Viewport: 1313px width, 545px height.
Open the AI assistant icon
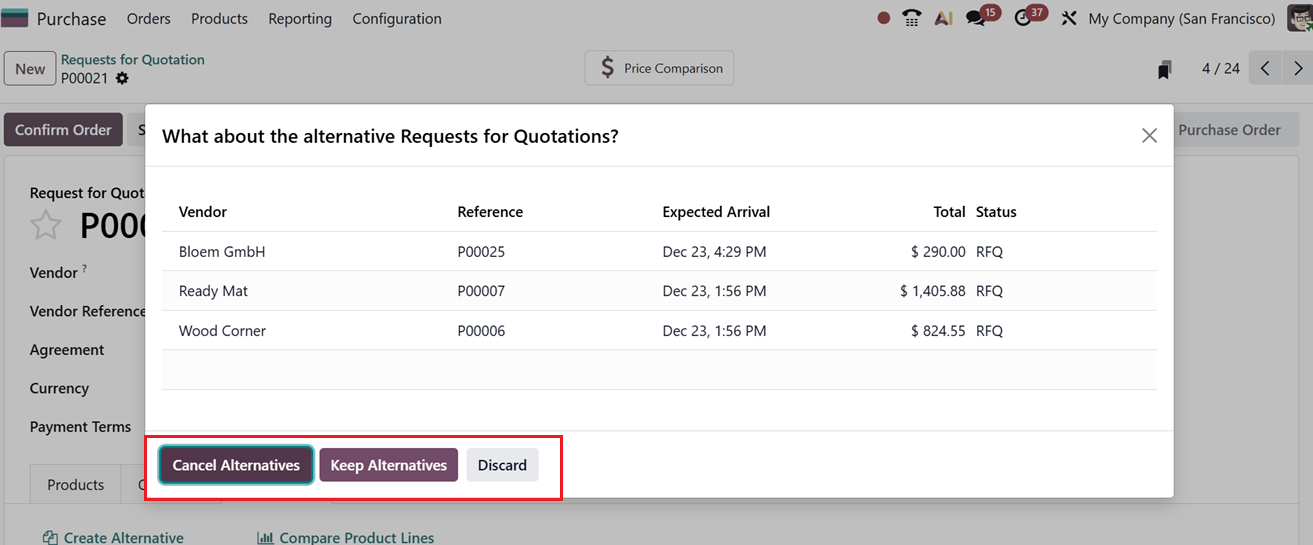[943, 18]
